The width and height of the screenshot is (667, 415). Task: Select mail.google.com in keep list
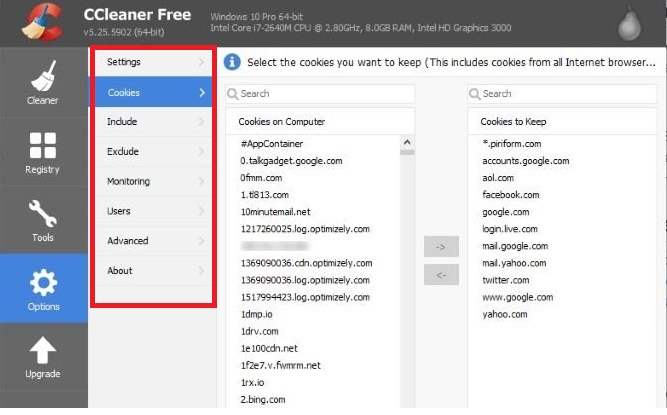tap(515, 246)
